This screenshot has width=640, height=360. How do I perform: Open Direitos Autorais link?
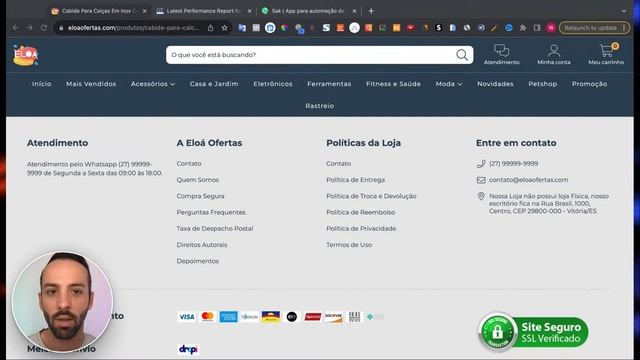click(202, 245)
